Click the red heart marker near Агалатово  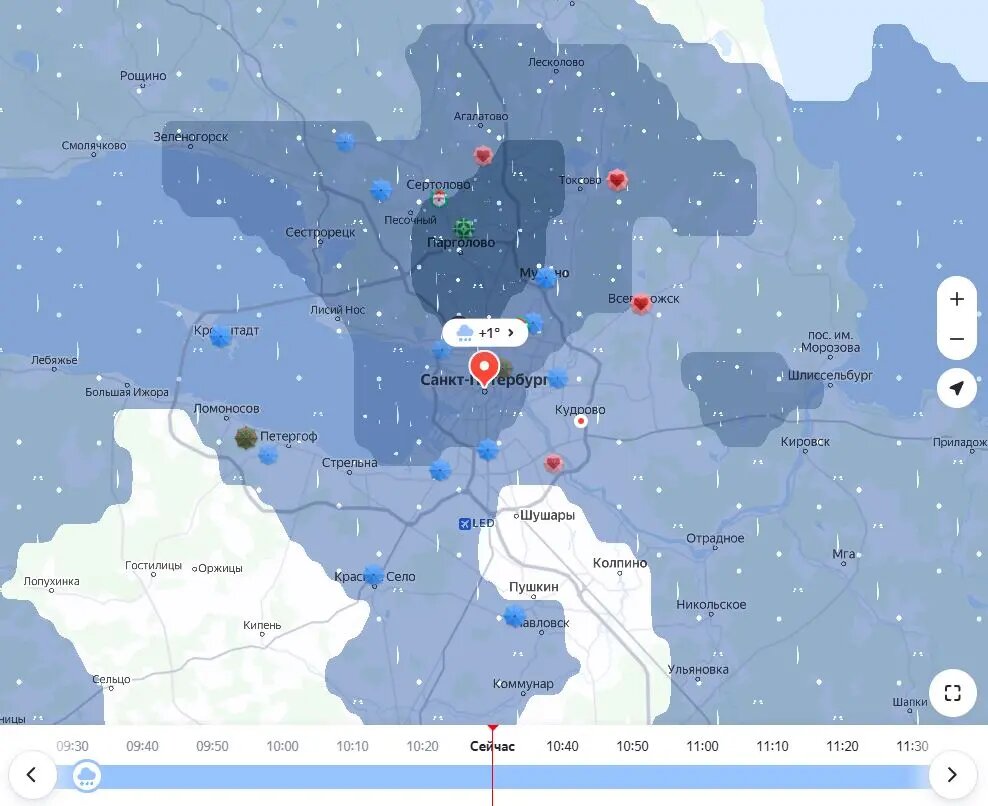(483, 155)
